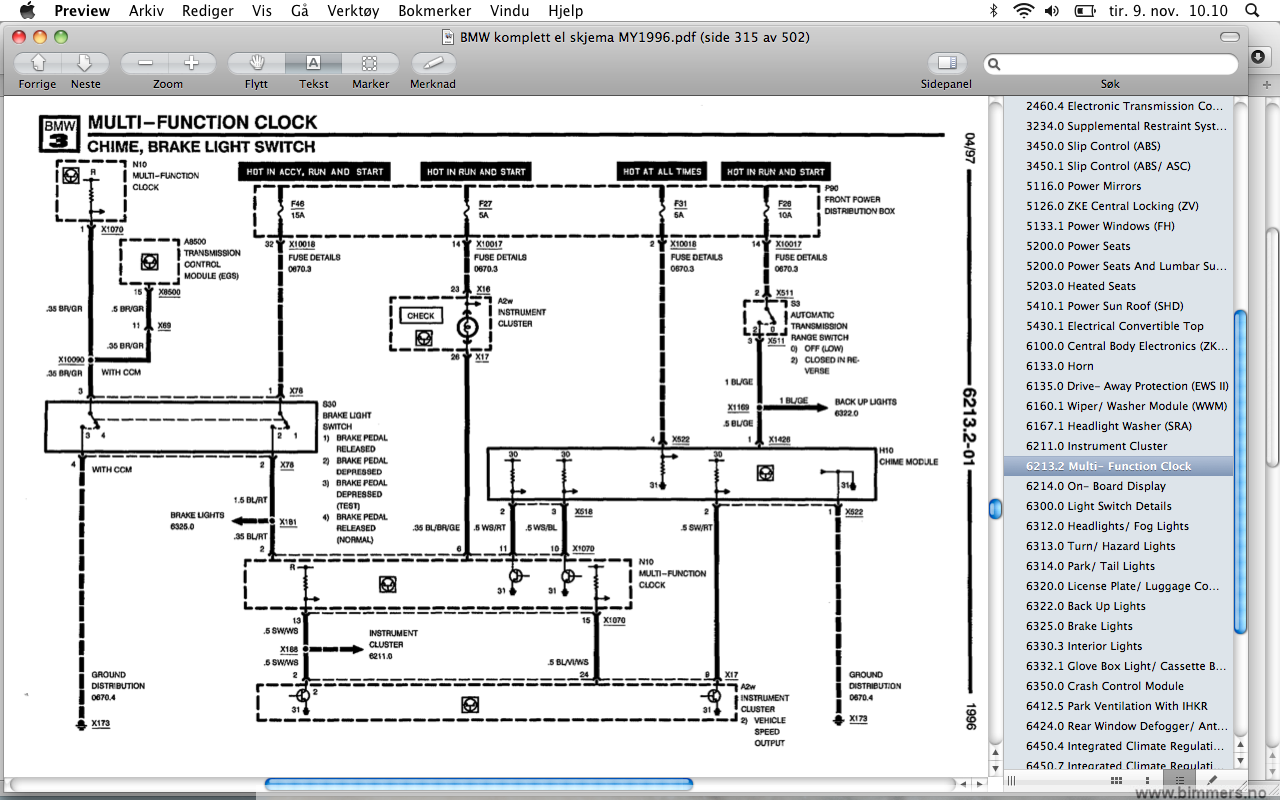Click the horizontal scrollbar thumb under document
This screenshot has width=1280, height=800.
pyautogui.click(x=479, y=785)
